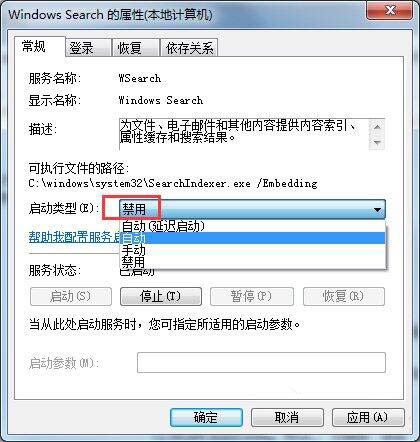Viewport: 420px width, 442px height.
Task: Pick 手动 startup type option
Action: (252, 250)
